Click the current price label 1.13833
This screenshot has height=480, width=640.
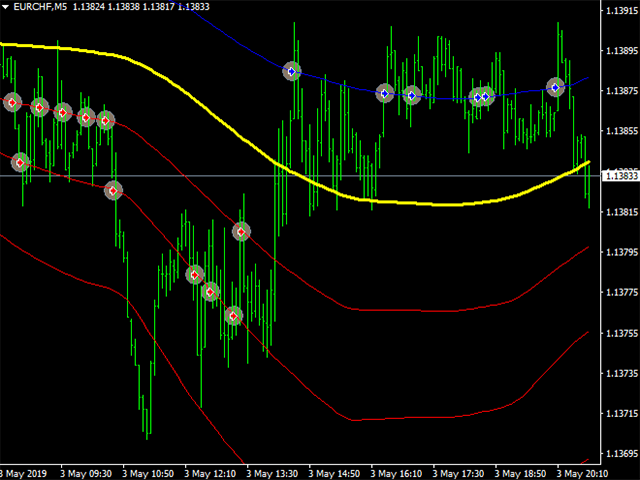click(x=615, y=176)
